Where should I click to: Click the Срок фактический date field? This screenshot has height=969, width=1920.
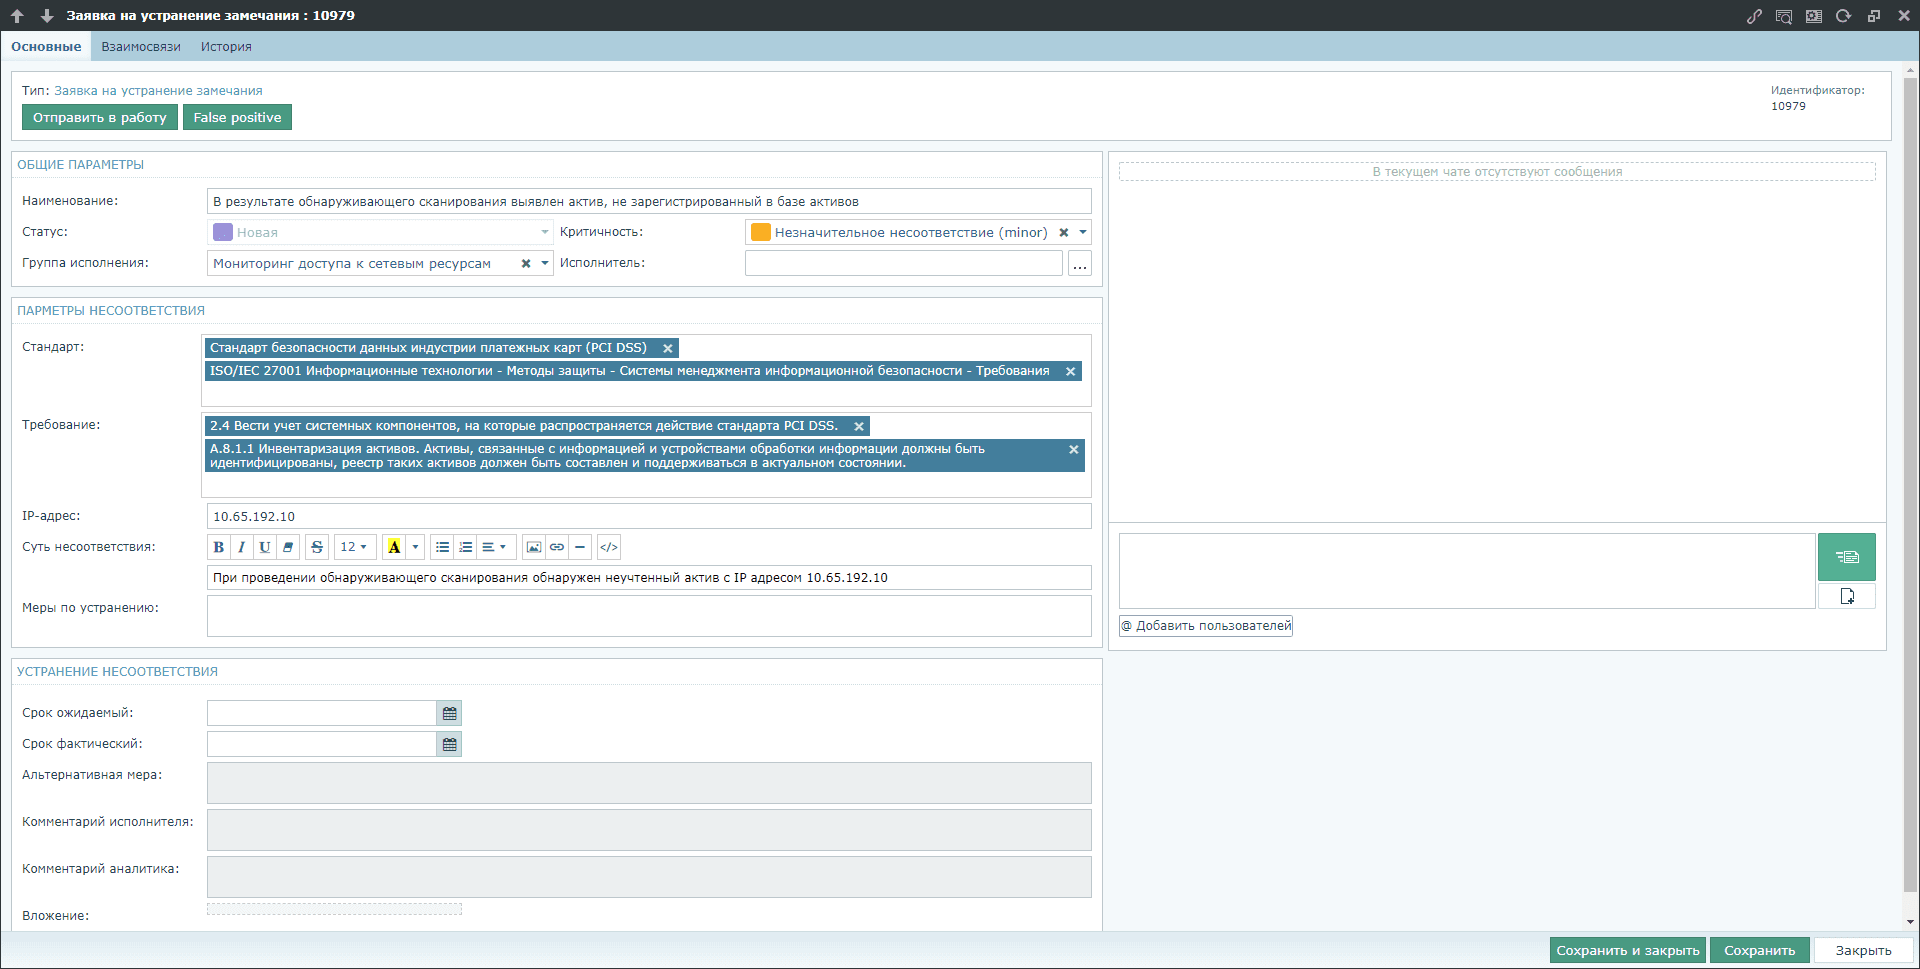[322, 744]
